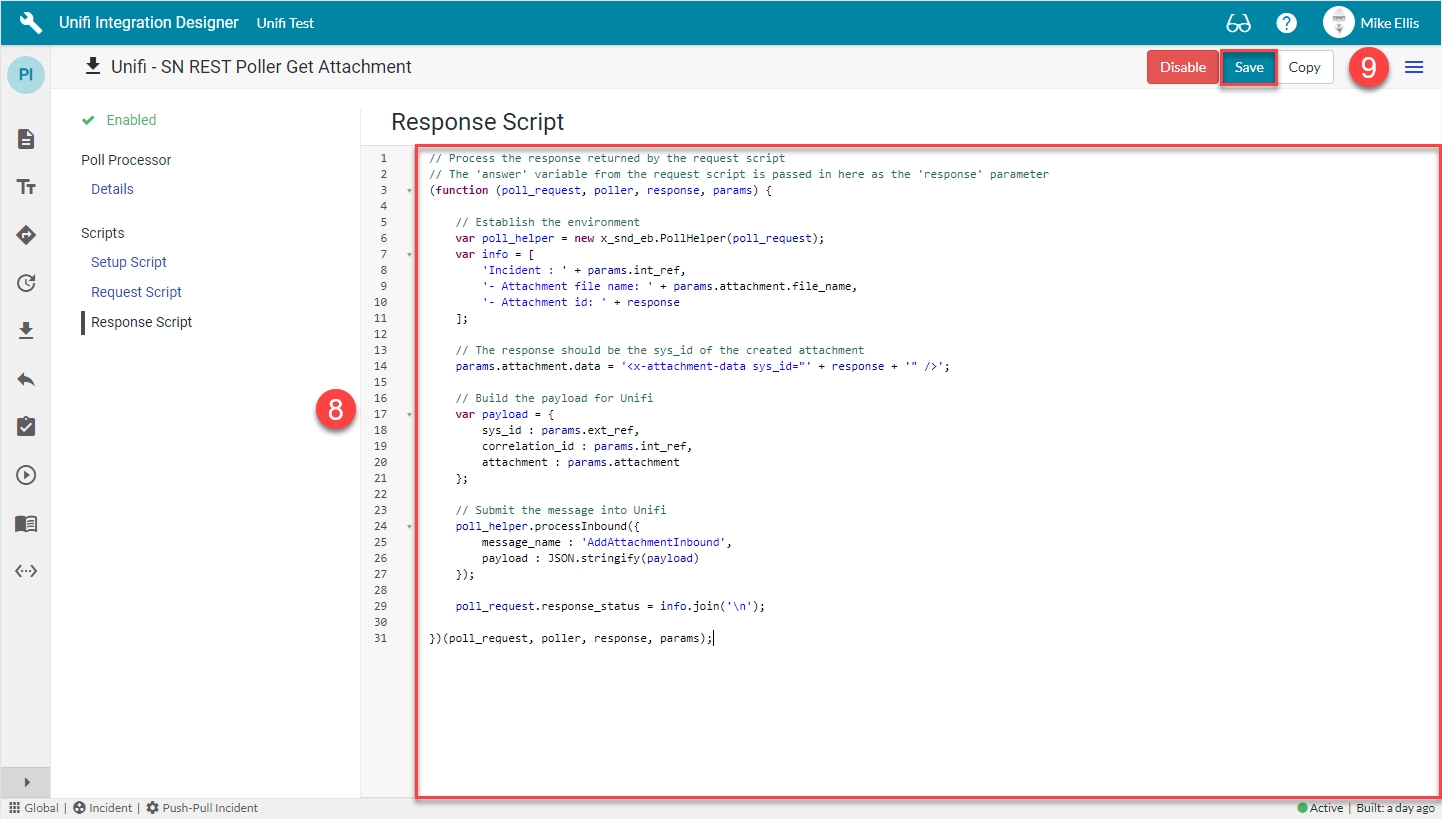1442x819 pixels.
Task: Open the clipboard checkmark icon in sidebar
Action: coord(26,427)
